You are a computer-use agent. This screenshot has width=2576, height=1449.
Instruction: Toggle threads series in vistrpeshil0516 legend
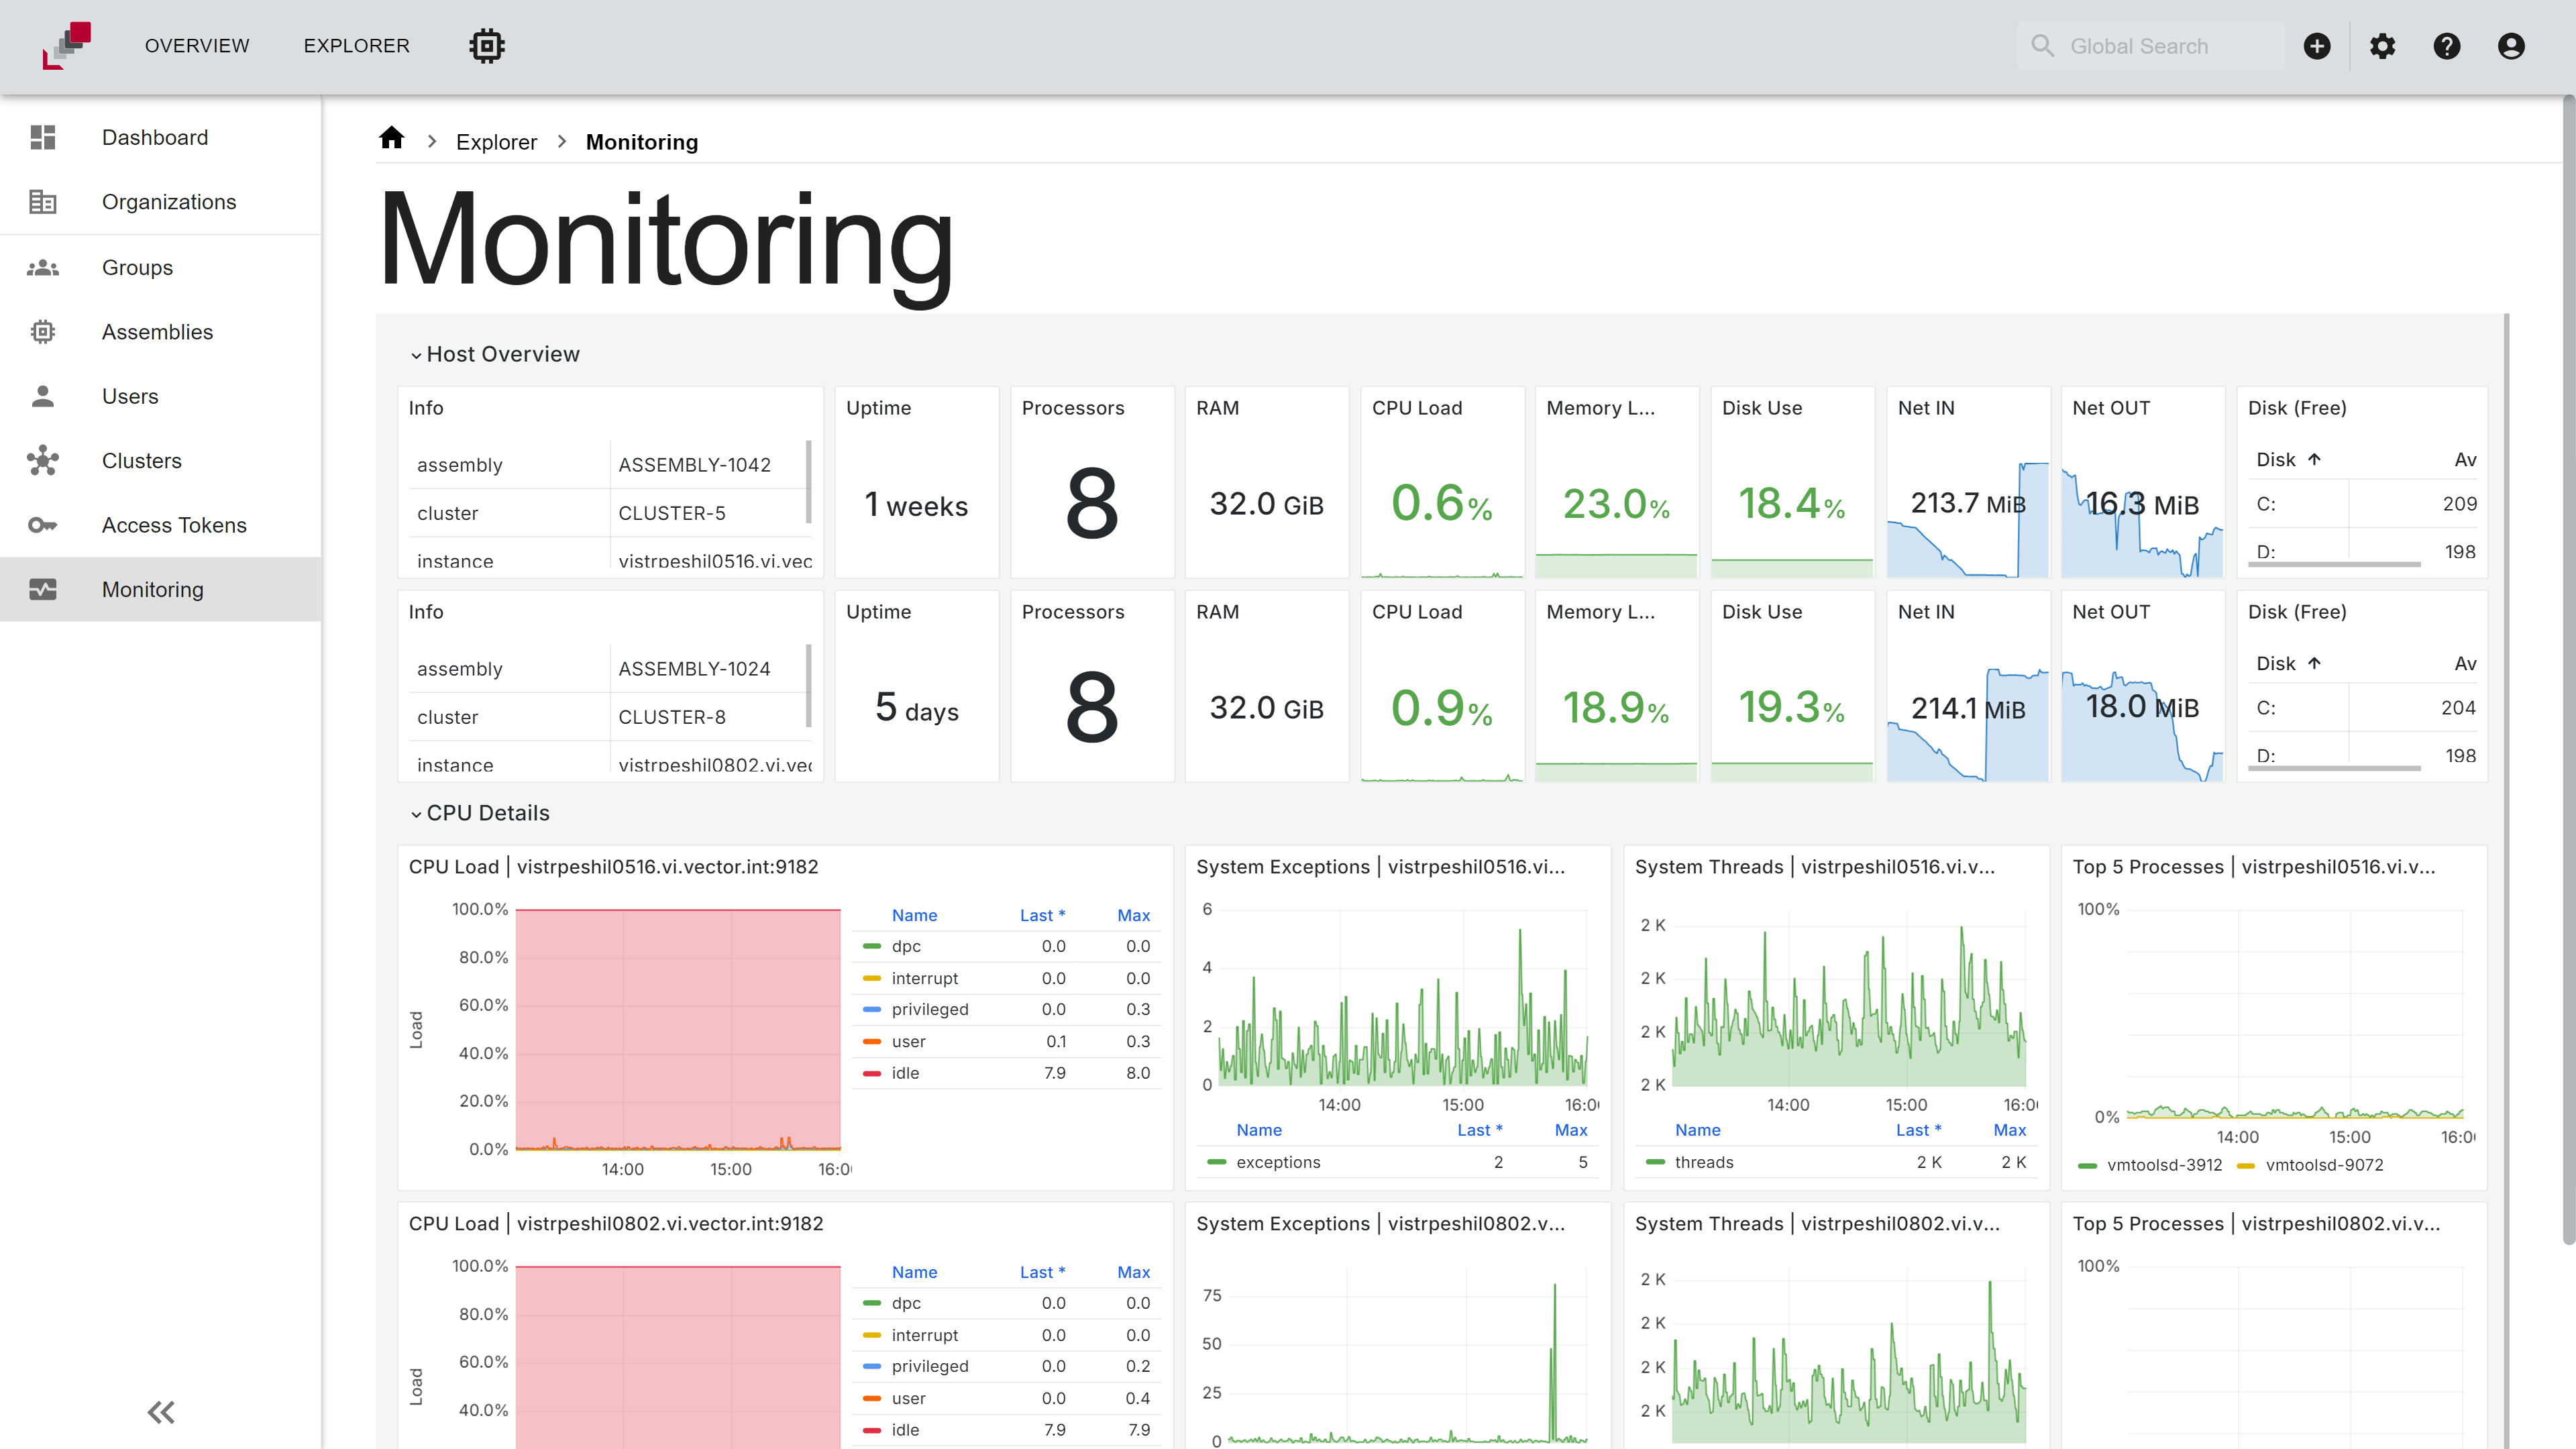tap(1704, 1162)
